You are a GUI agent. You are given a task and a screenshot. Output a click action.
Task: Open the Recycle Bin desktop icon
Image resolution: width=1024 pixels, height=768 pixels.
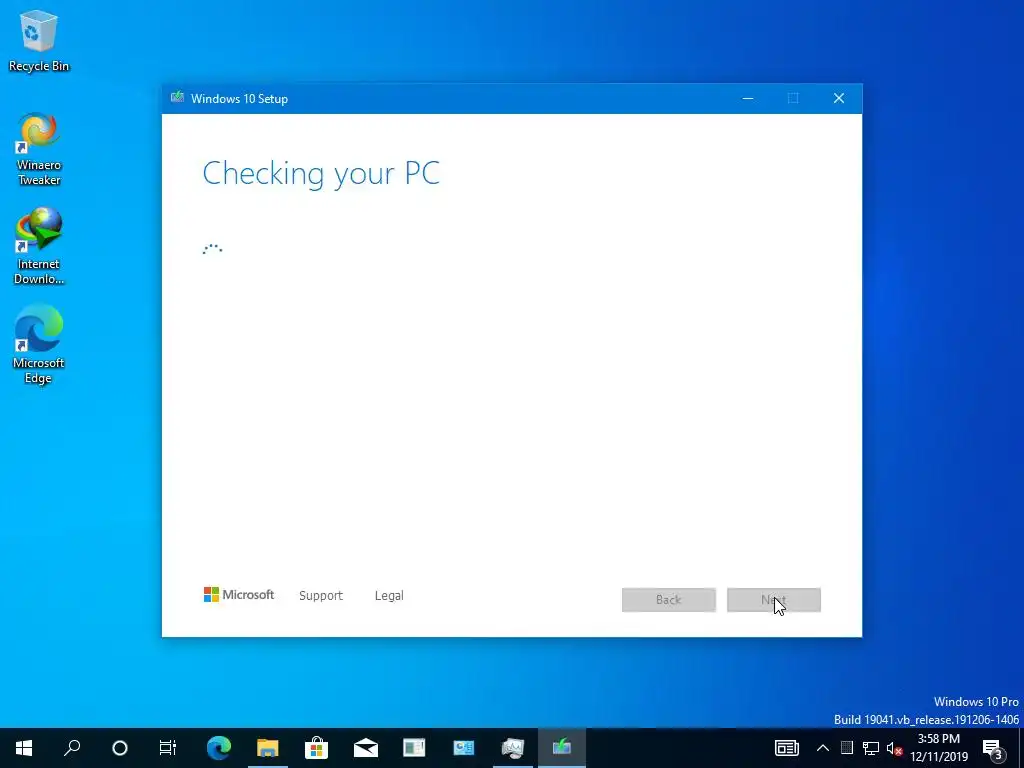[39, 40]
